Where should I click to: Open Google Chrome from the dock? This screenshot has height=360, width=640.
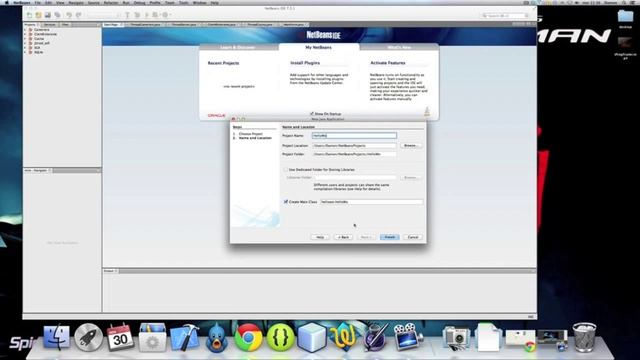(x=248, y=337)
